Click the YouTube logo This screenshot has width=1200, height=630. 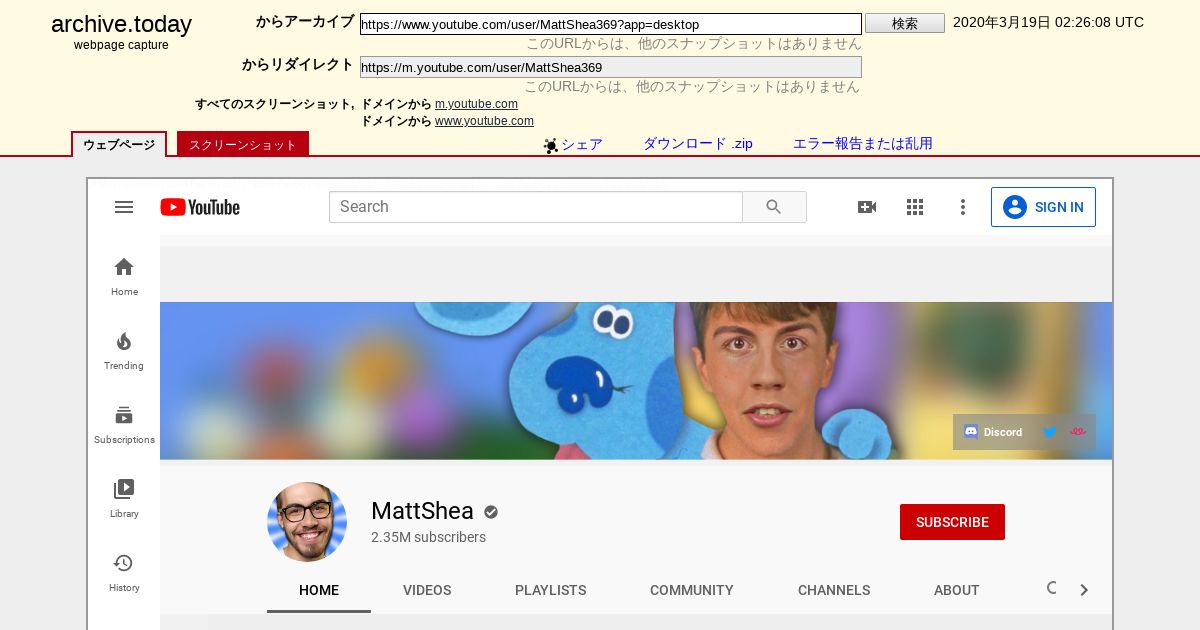pos(200,207)
